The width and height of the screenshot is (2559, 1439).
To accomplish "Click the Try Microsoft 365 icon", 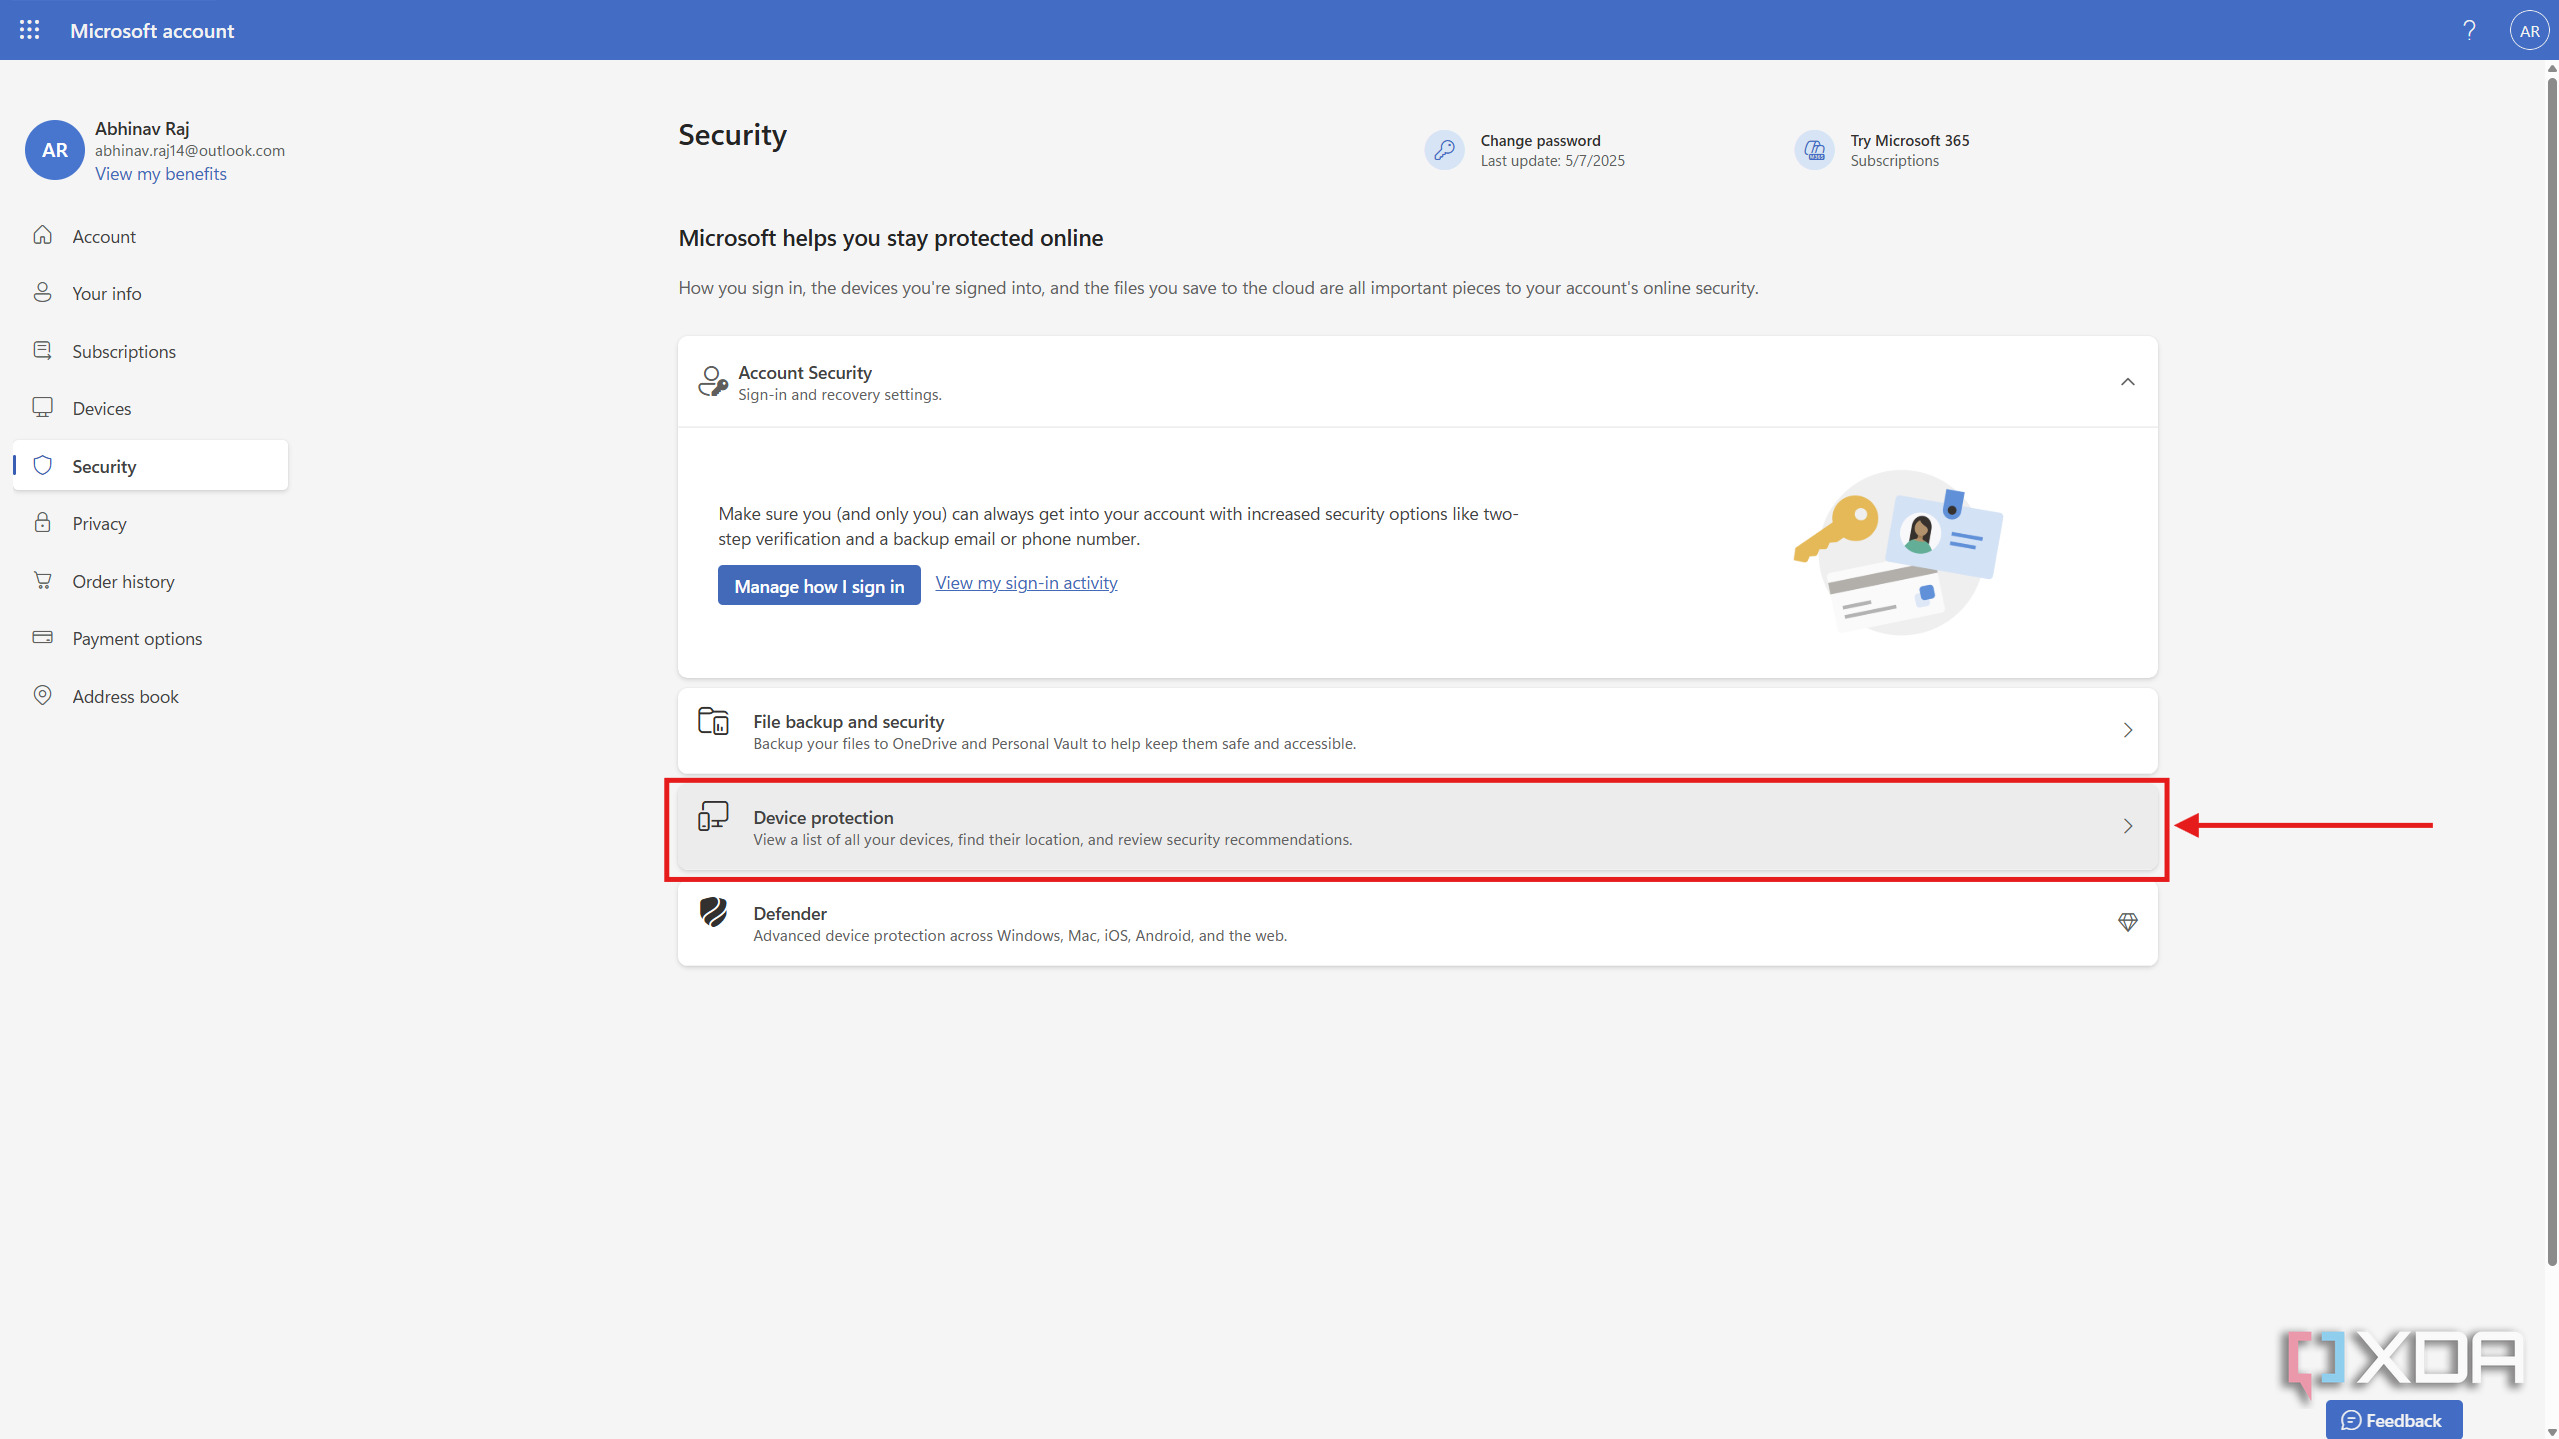I will pos(1814,150).
